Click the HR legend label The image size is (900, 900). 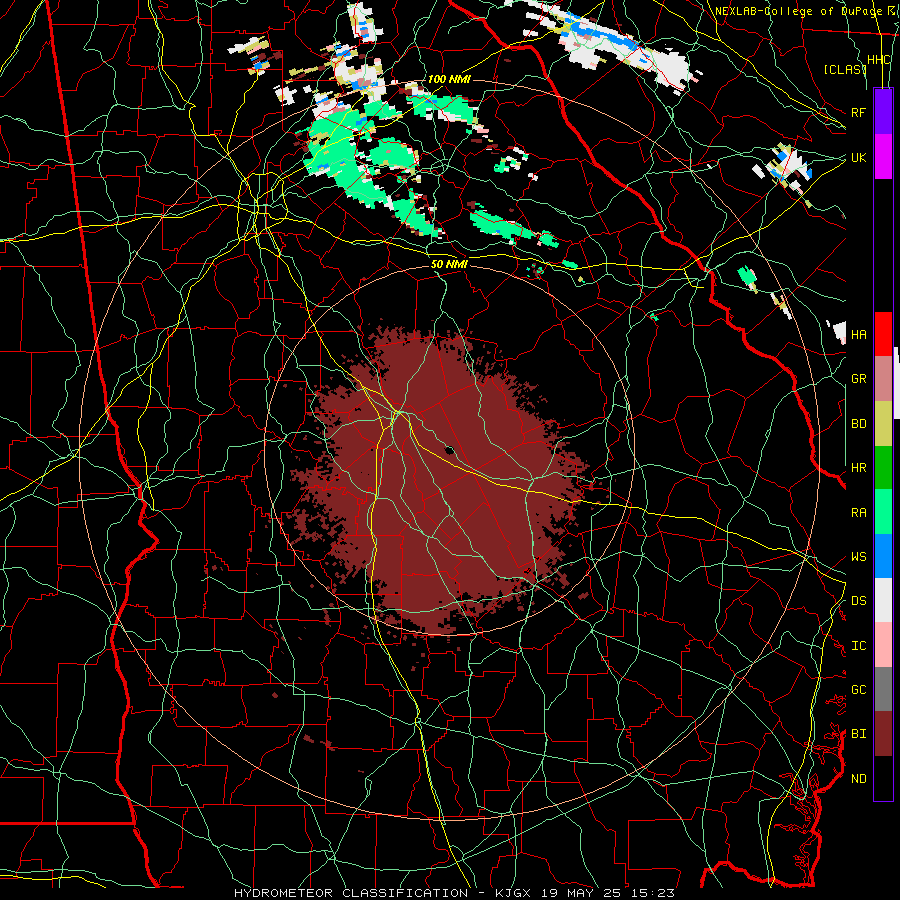(859, 468)
